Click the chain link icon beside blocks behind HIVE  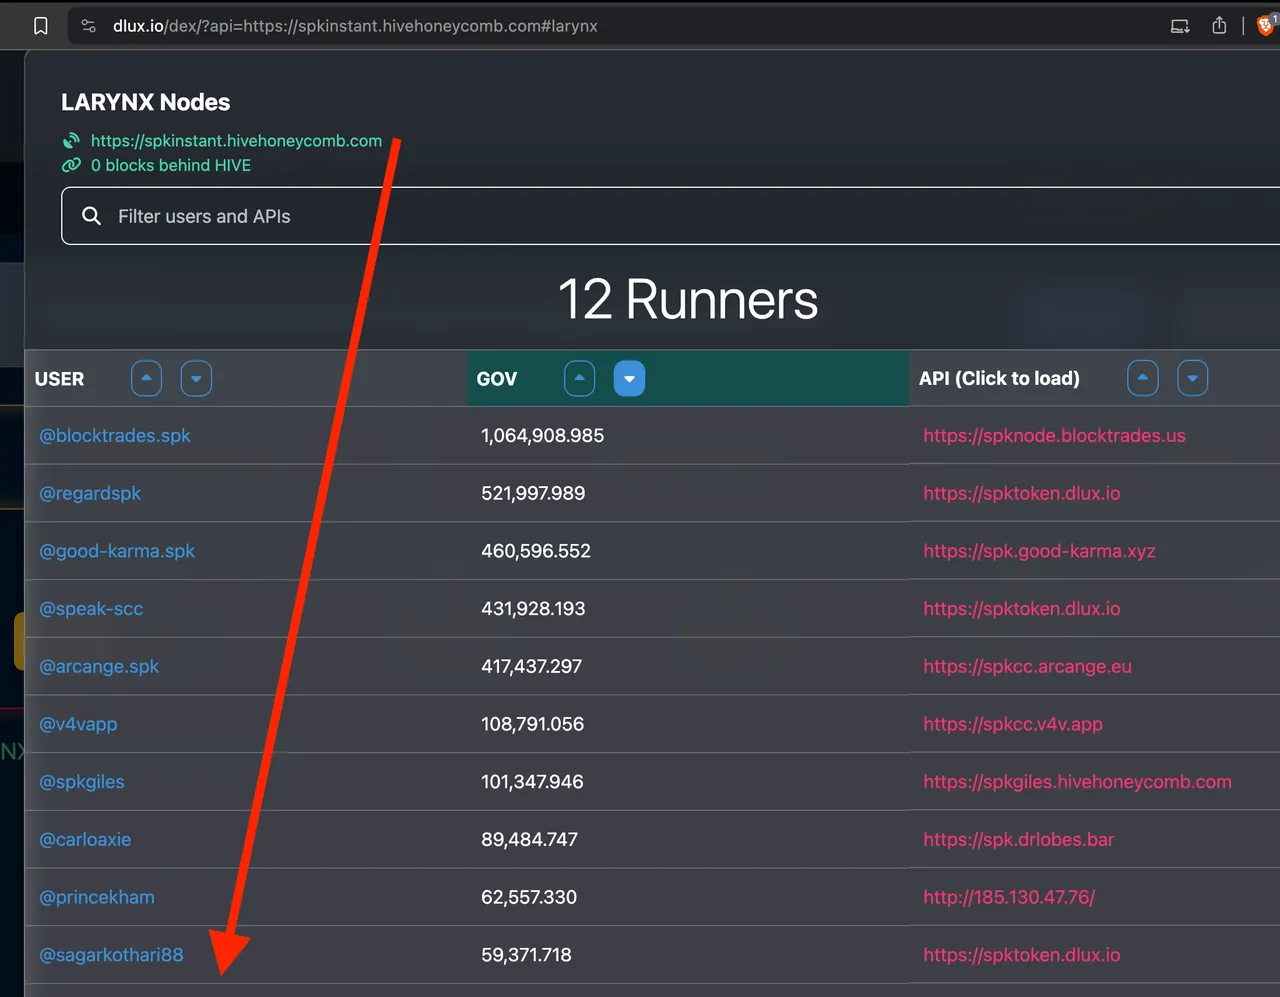click(71, 165)
